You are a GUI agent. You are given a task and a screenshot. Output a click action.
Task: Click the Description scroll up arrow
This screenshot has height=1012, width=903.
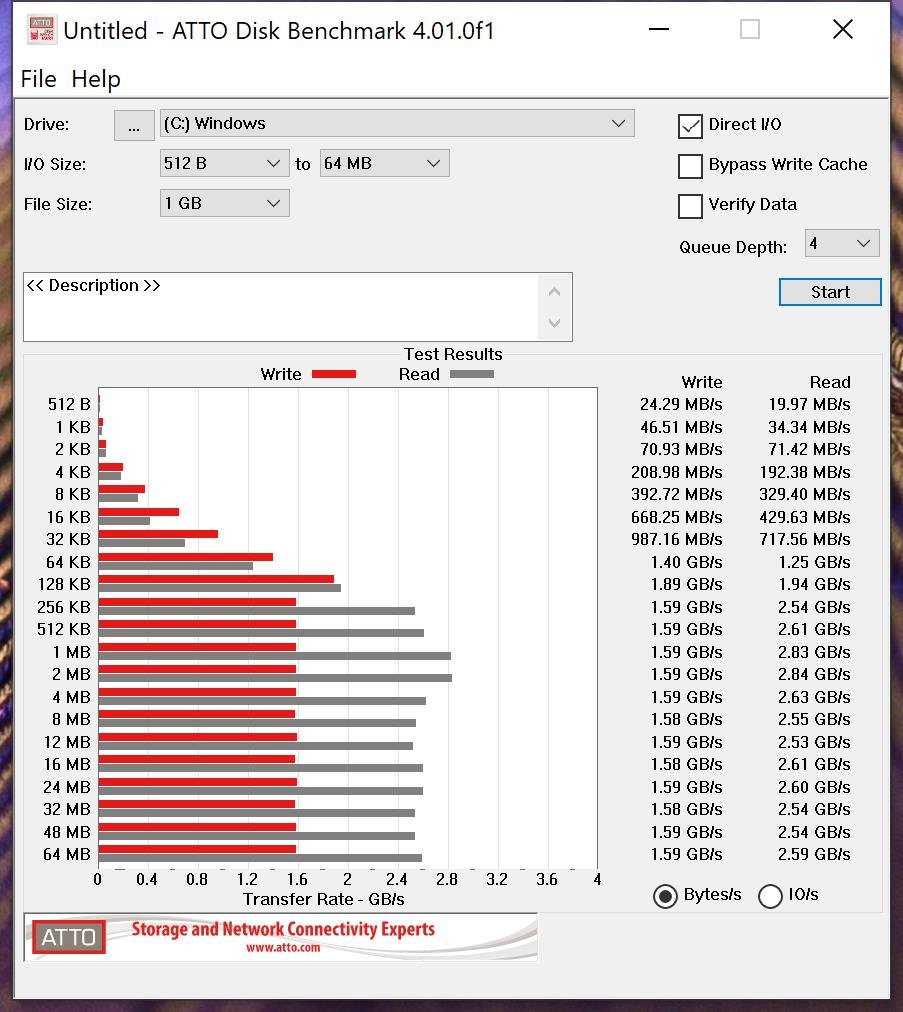point(554,292)
